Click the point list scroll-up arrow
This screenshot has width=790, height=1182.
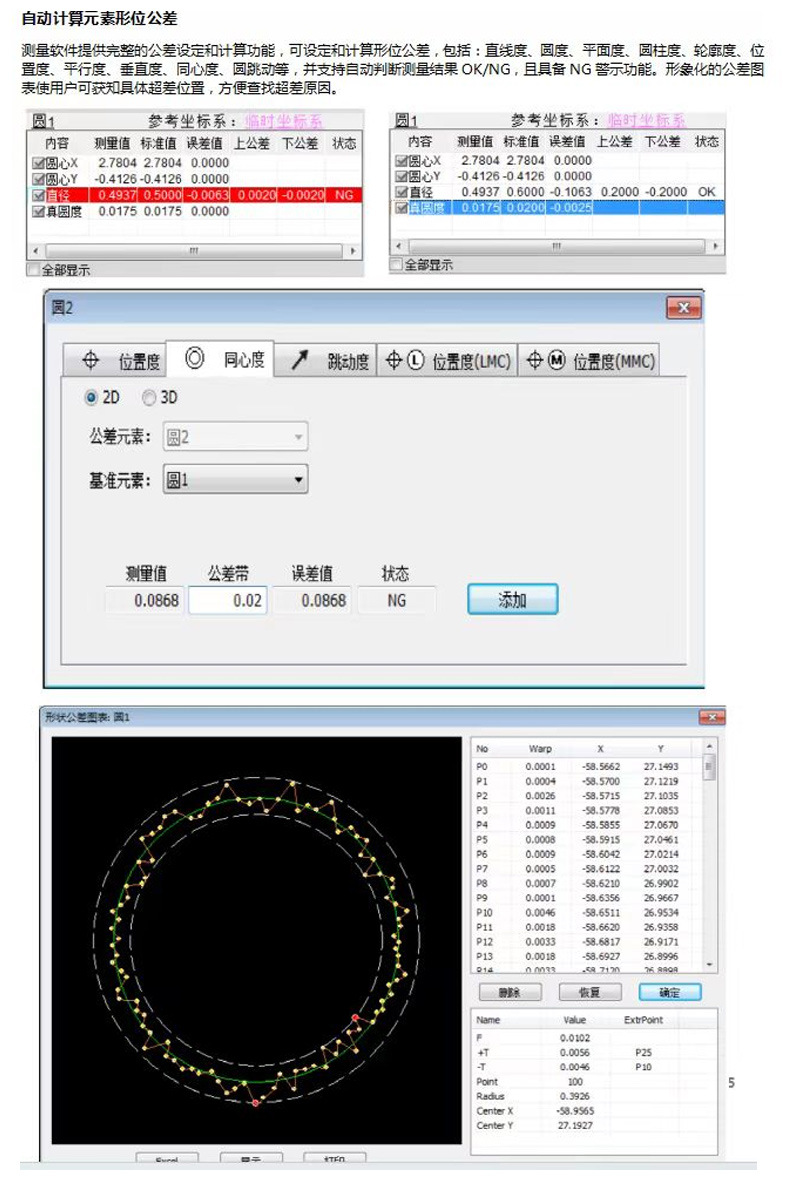click(x=709, y=746)
